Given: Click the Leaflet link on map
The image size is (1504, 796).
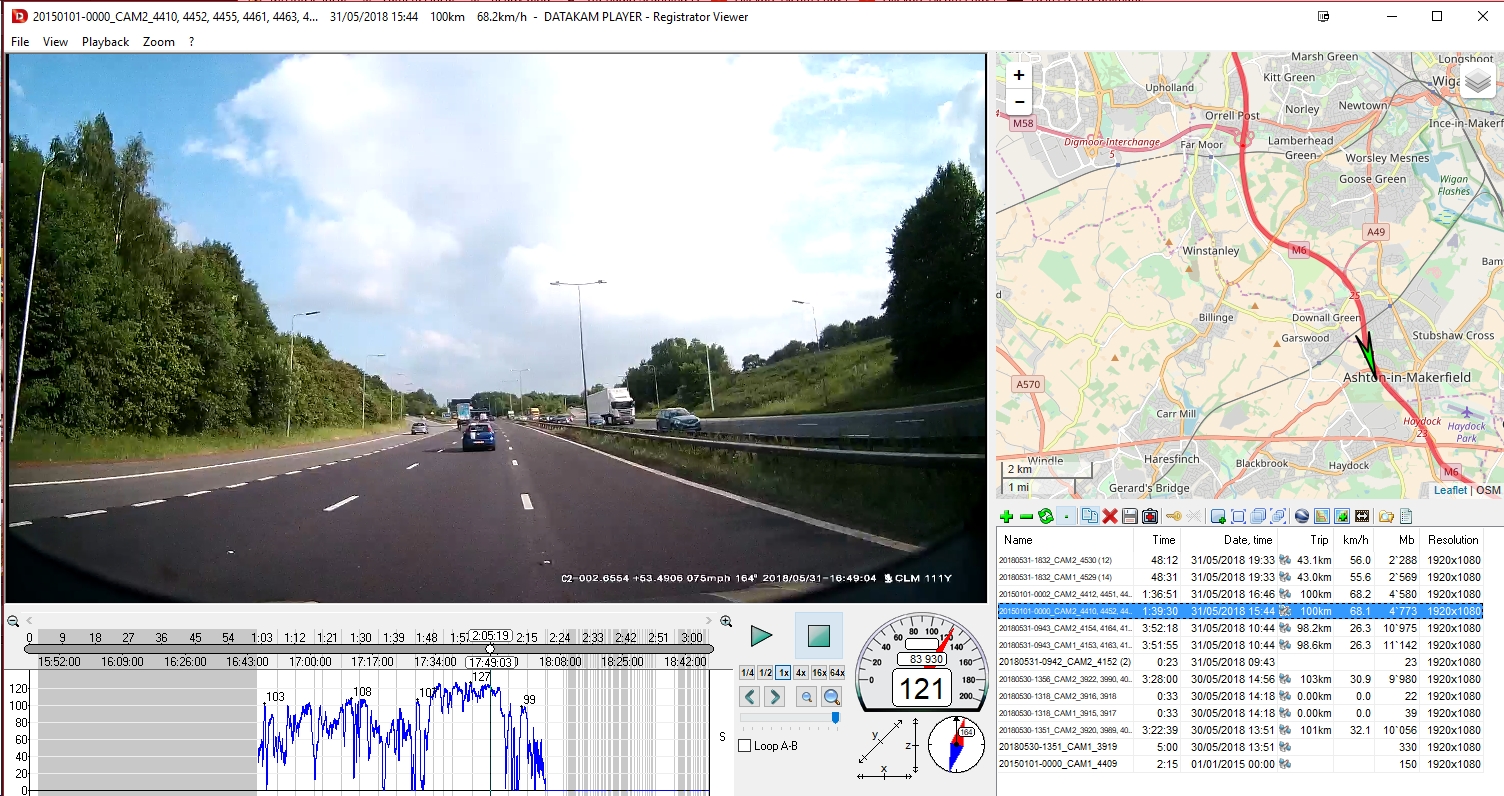Looking at the screenshot, I should (x=1450, y=490).
